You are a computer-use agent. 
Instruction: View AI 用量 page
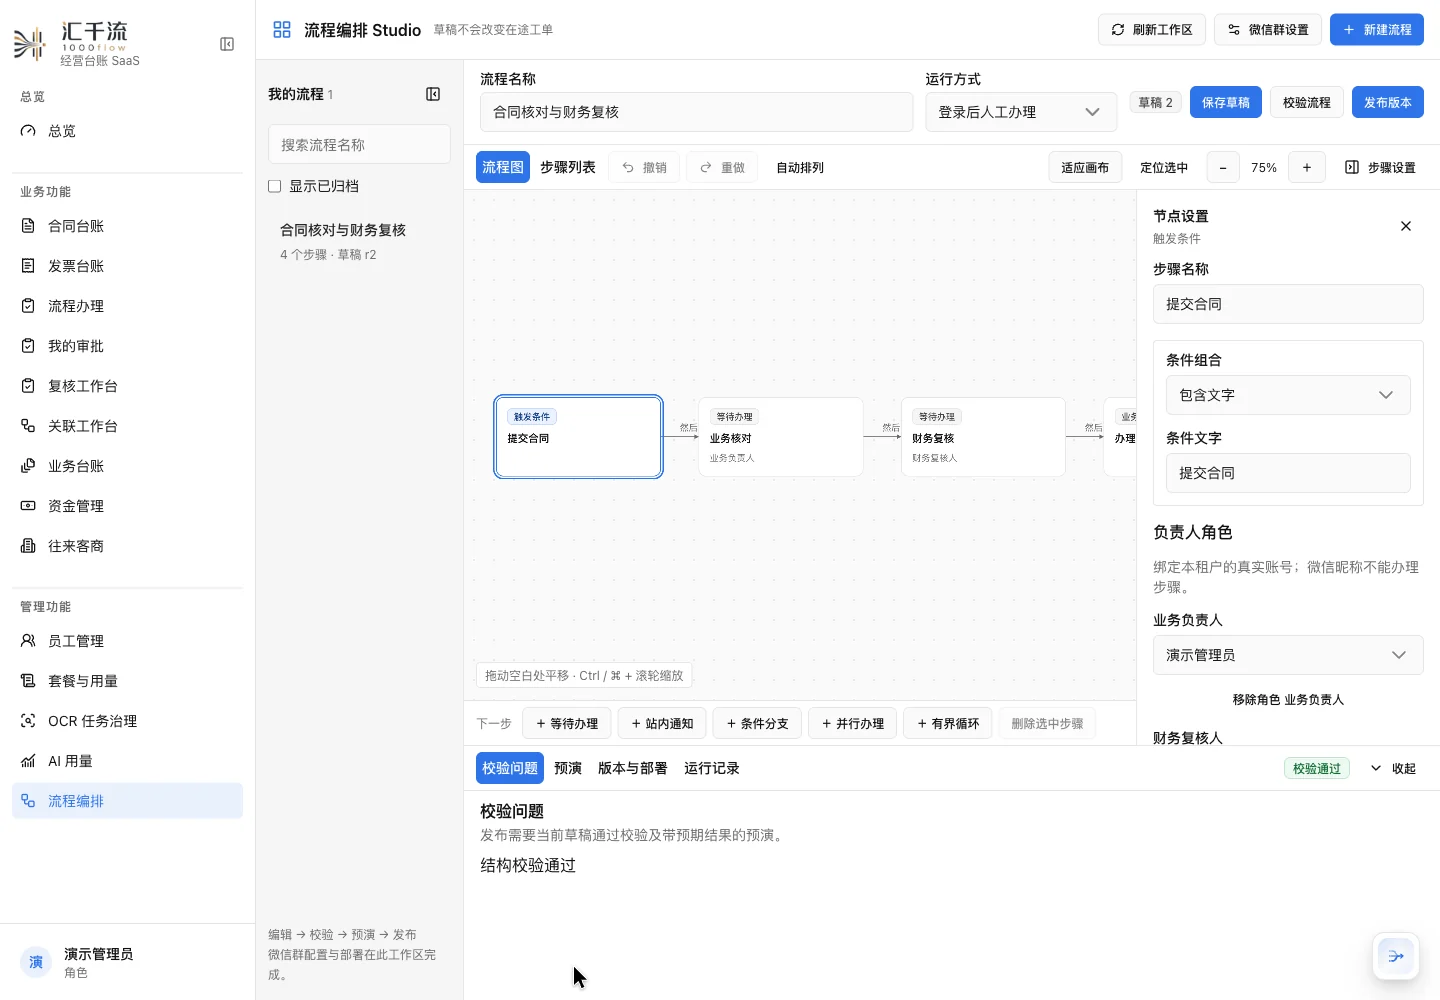[127, 761]
